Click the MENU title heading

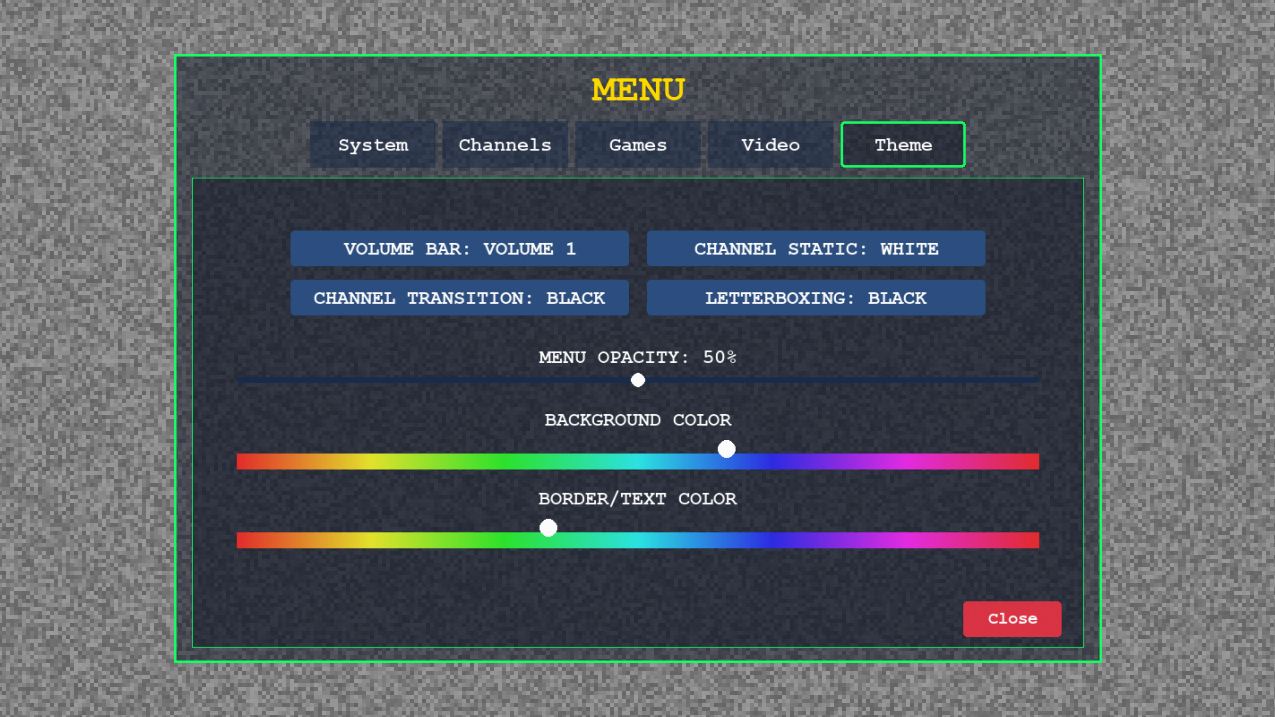tap(638, 90)
